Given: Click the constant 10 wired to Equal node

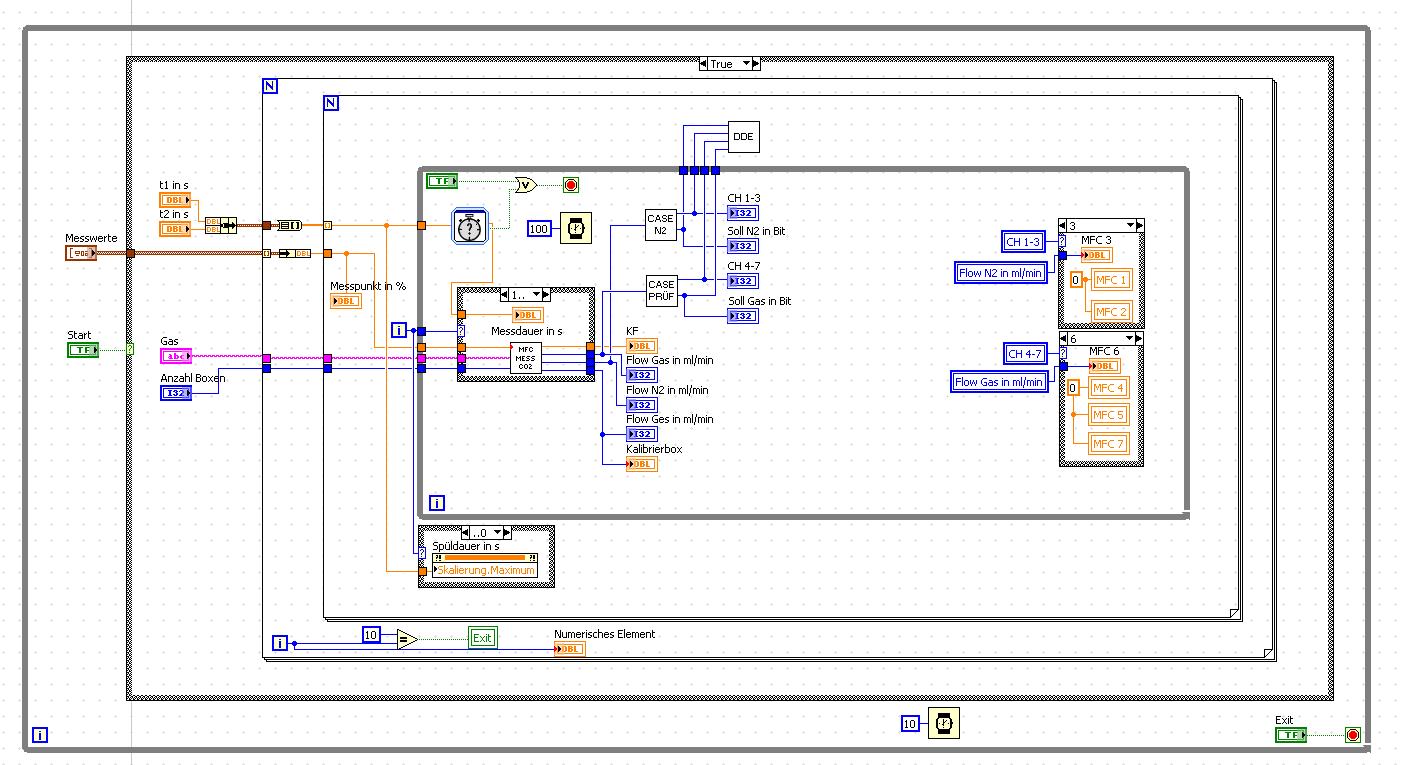Looking at the screenshot, I should [x=371, y=635].
